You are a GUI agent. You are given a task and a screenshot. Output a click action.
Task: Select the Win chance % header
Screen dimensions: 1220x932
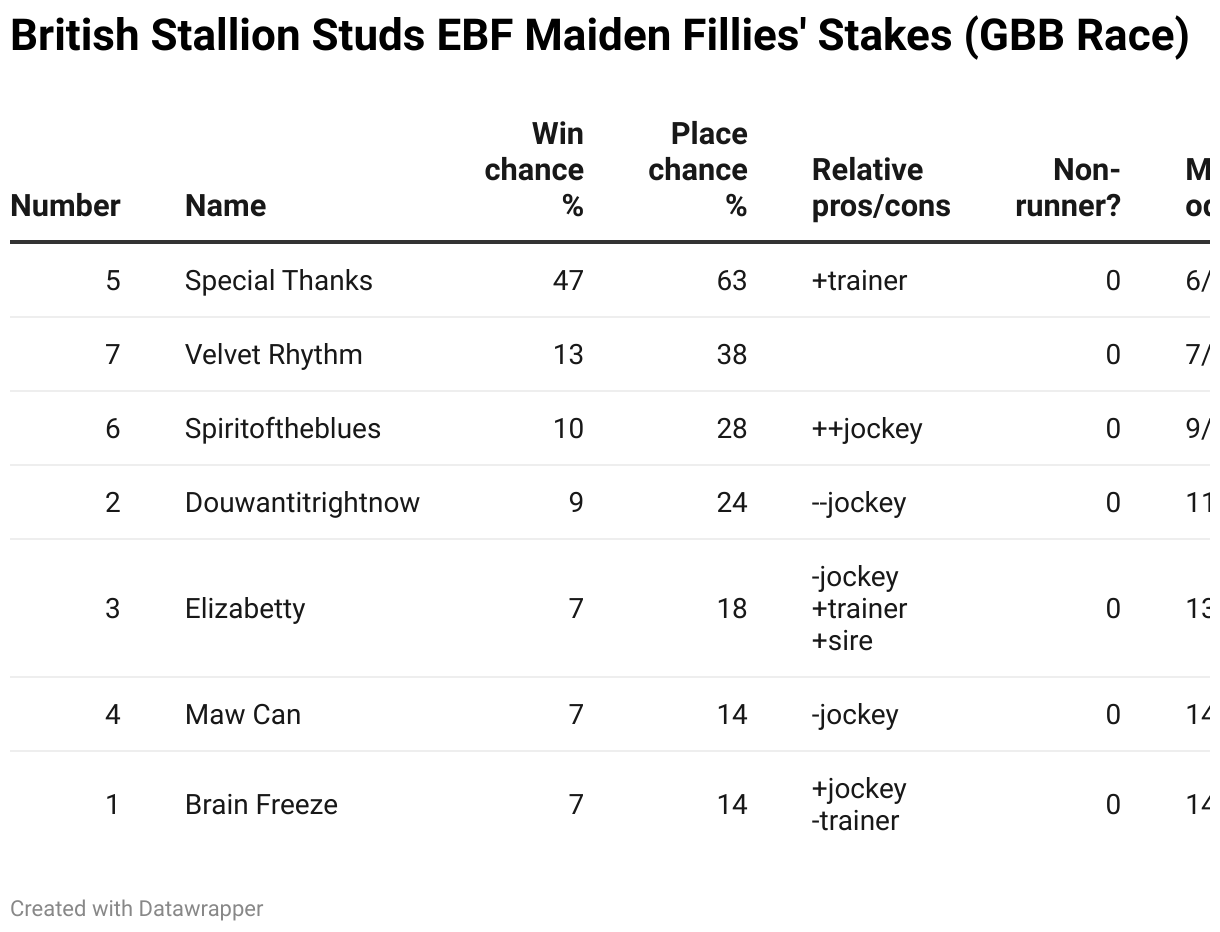click(x=534, y=170)
